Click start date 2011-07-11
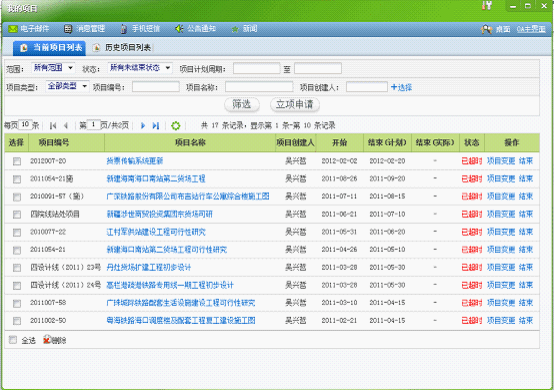 coord(339,196)
